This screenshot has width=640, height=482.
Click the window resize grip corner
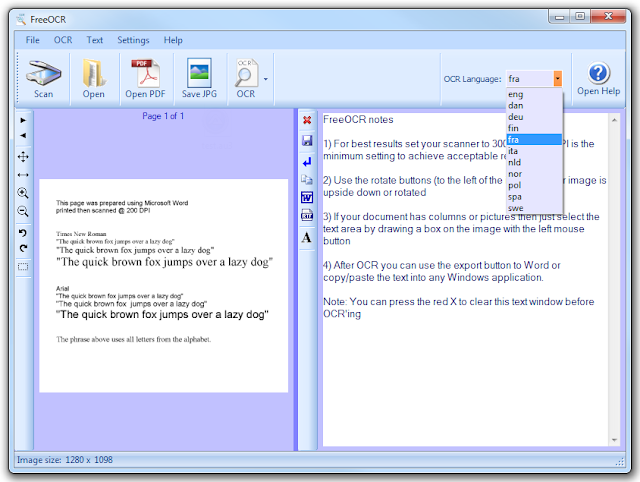tap(620, 461)
